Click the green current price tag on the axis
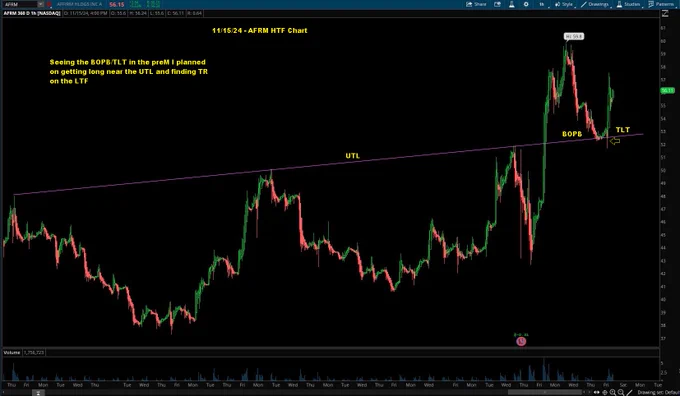 [x=667, y=90]
